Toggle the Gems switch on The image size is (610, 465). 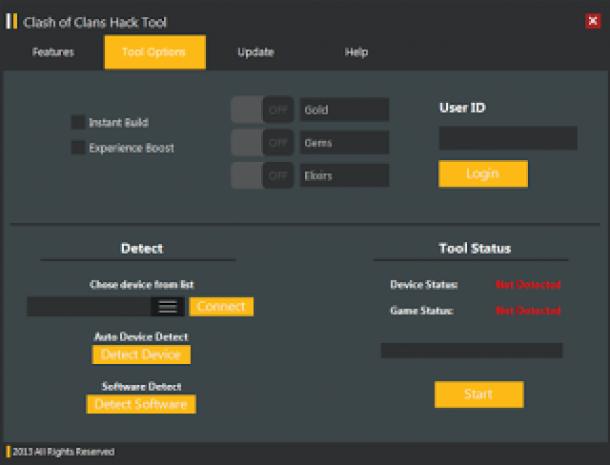click(262, 143)
